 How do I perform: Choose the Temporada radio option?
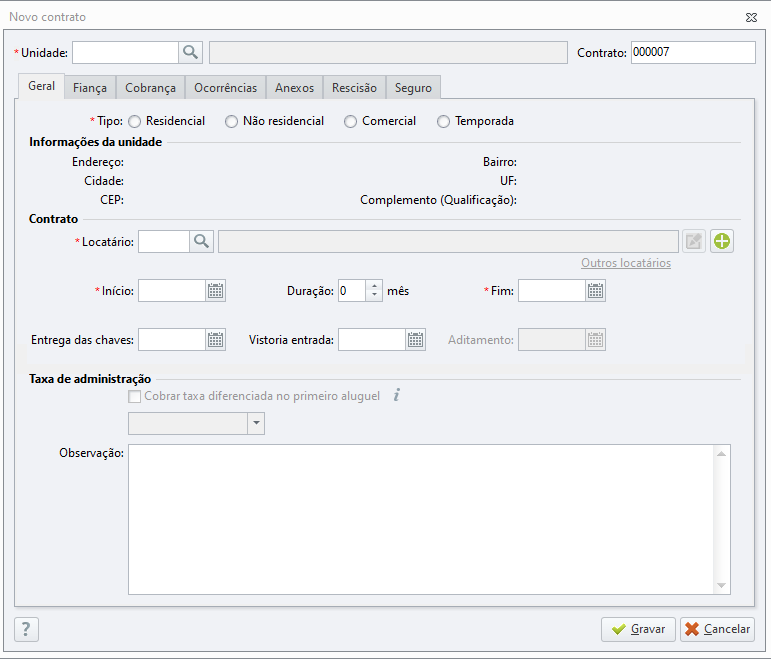click(x=443, y=121)
